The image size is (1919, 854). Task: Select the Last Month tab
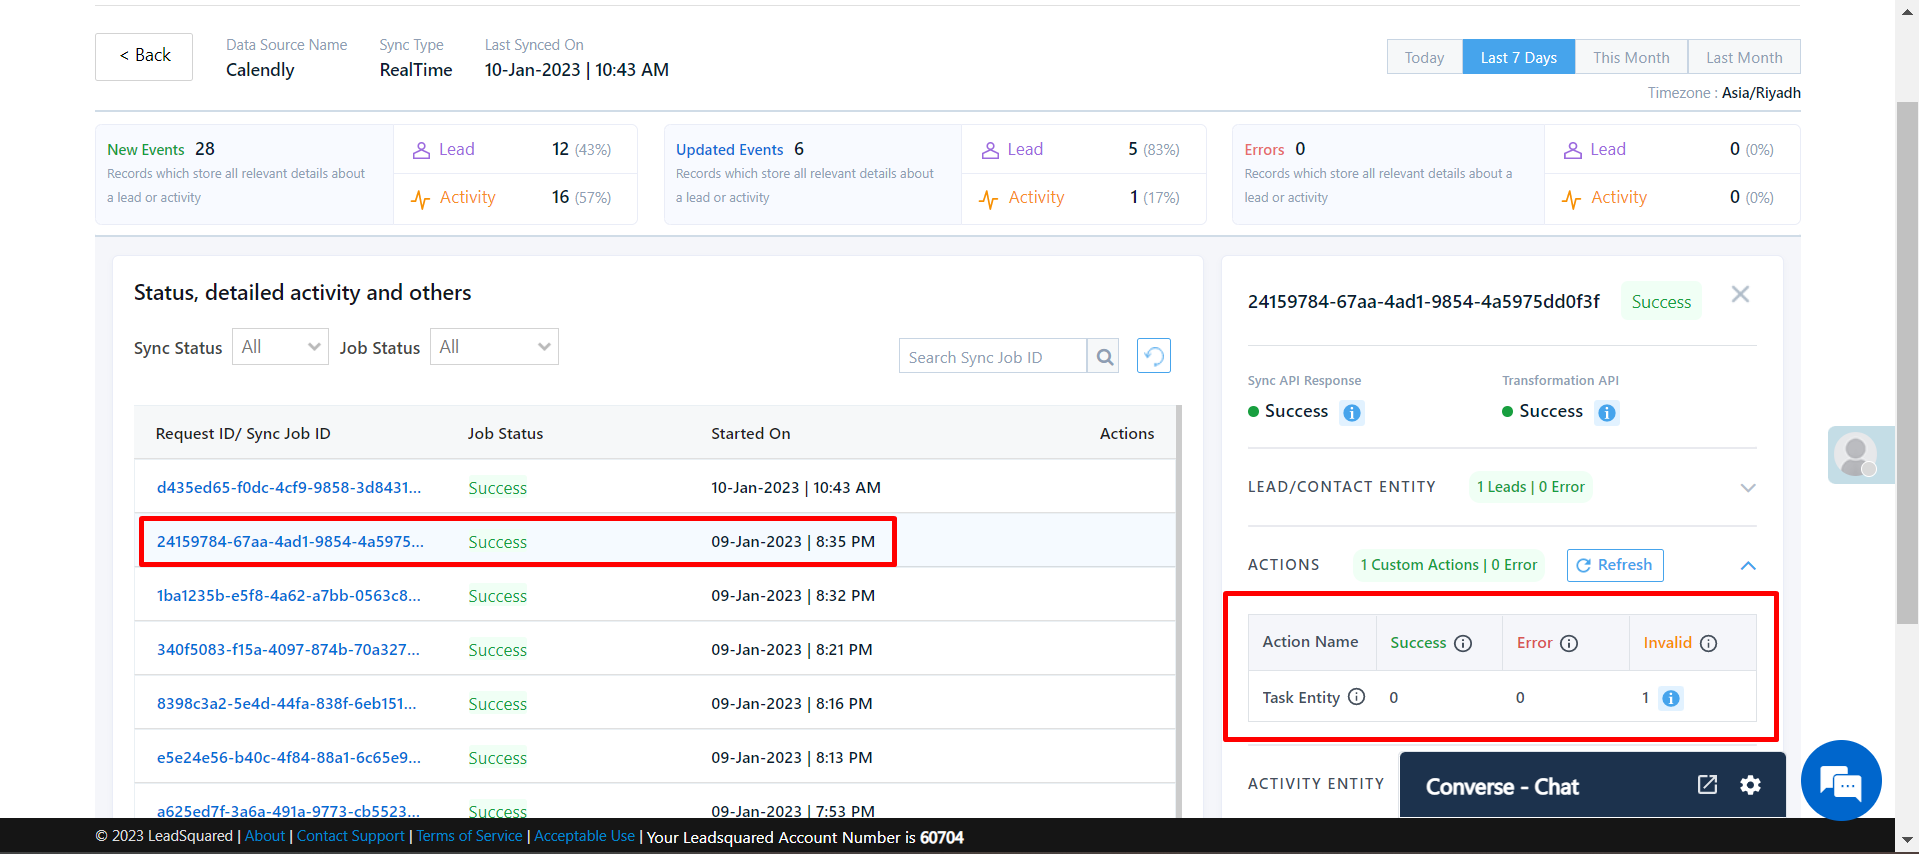pos(1744,57)
